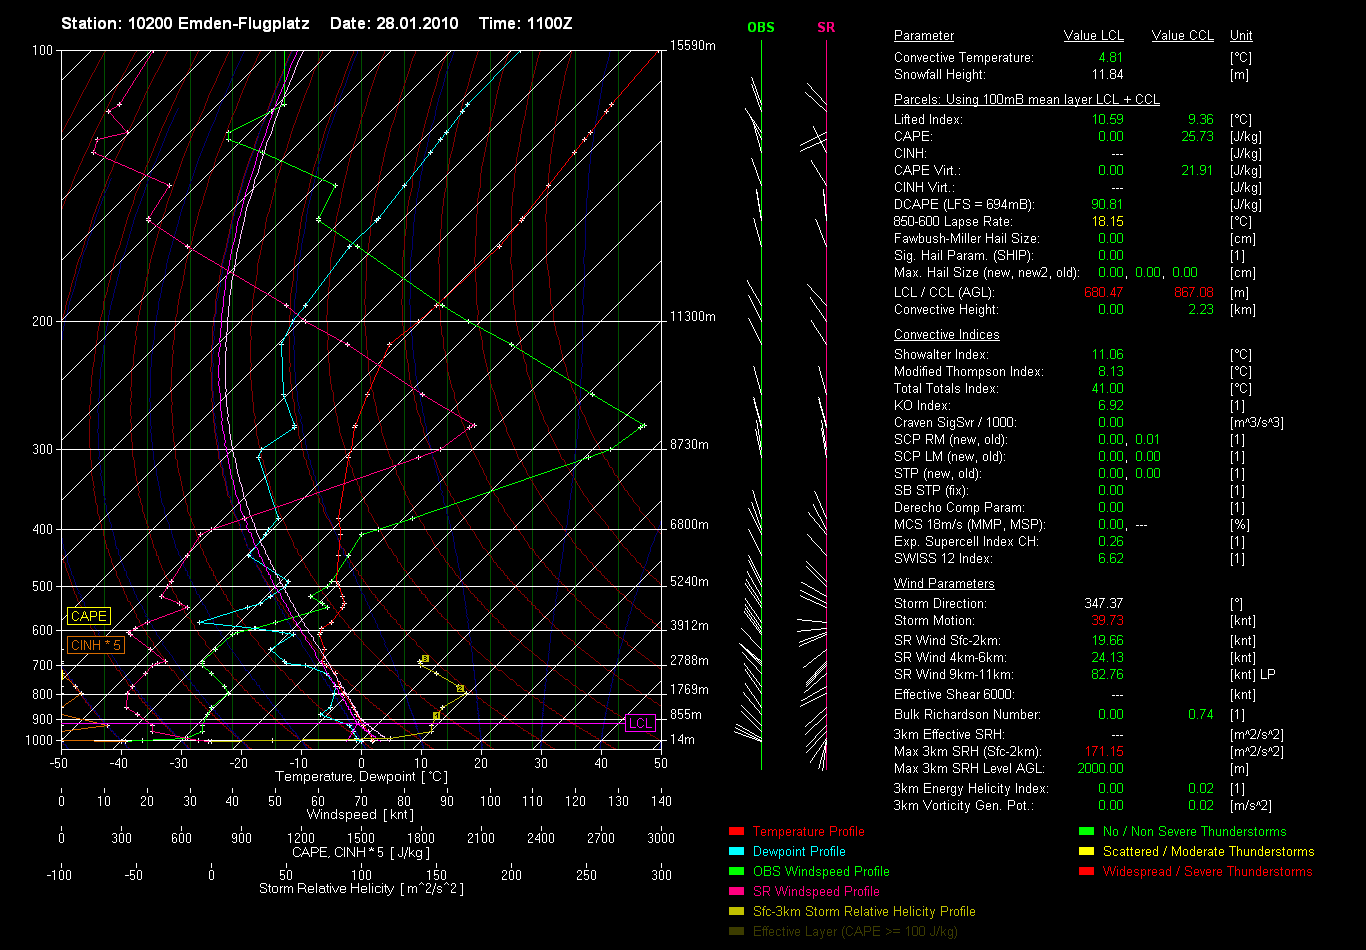Click the green OBS wind barb column header

(761, 27)
